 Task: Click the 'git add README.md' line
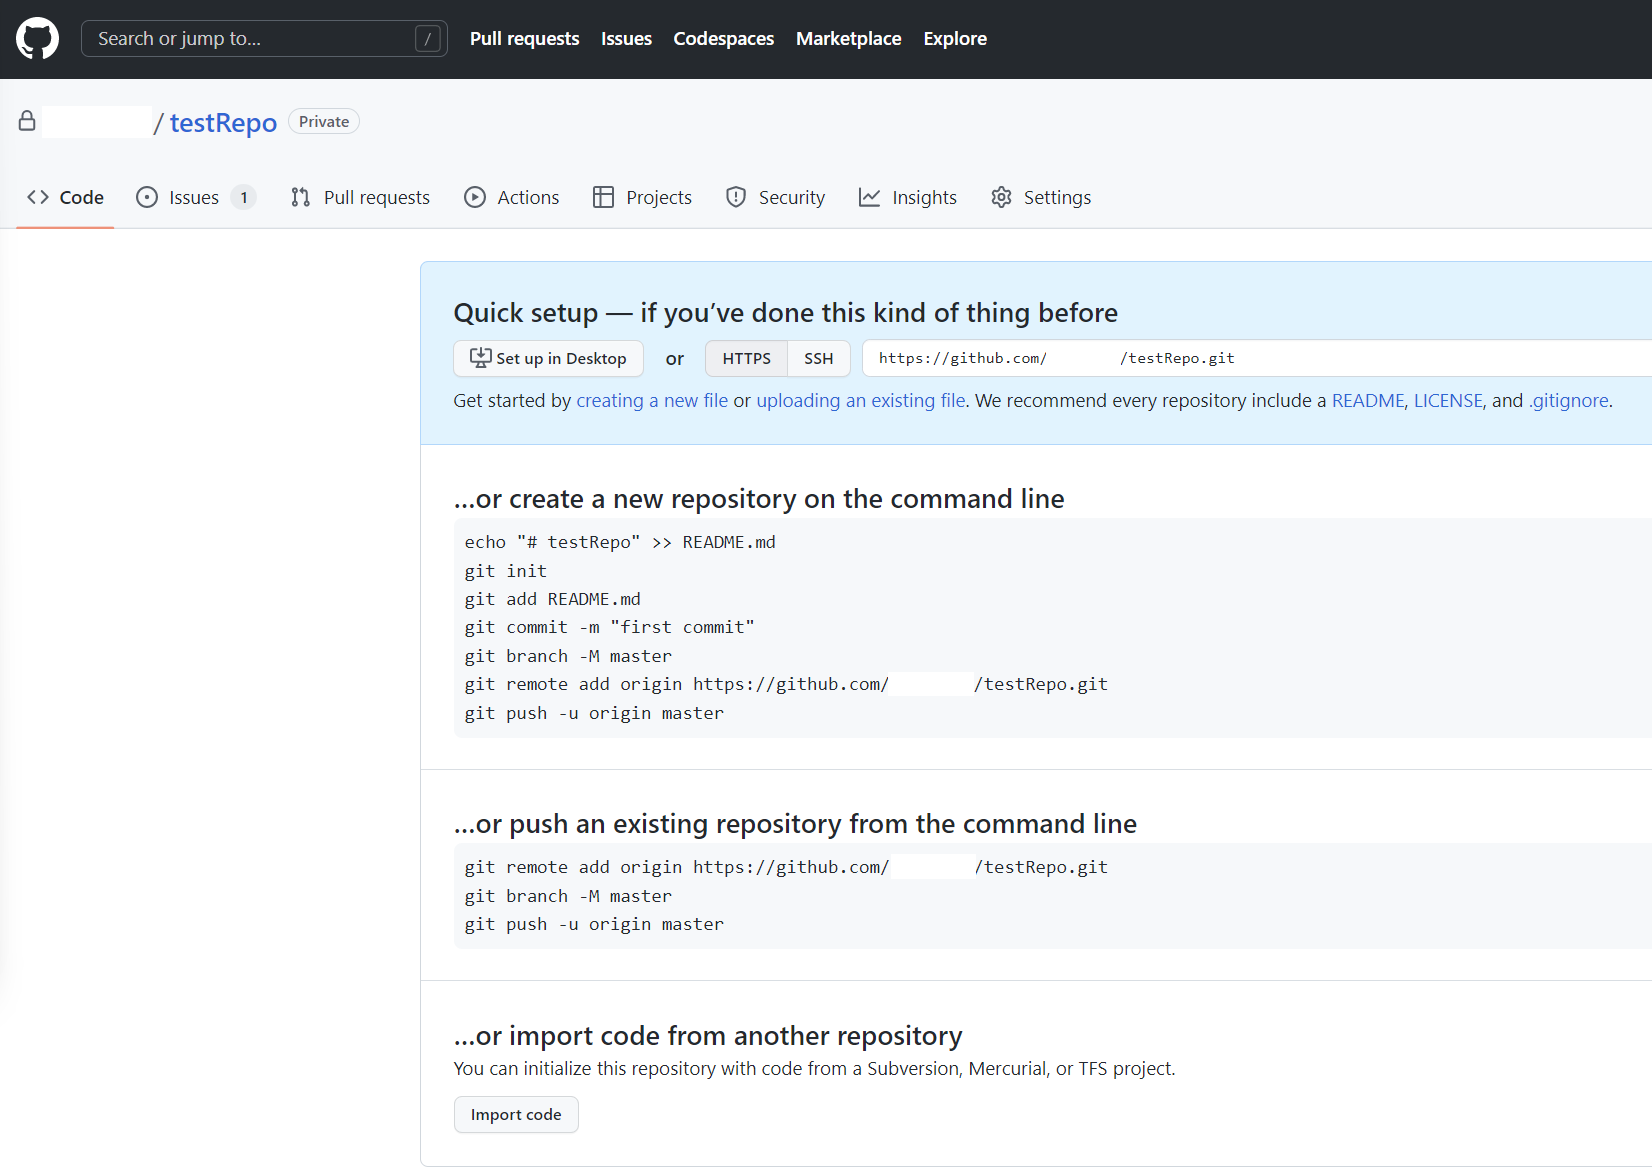click(552, 599)
